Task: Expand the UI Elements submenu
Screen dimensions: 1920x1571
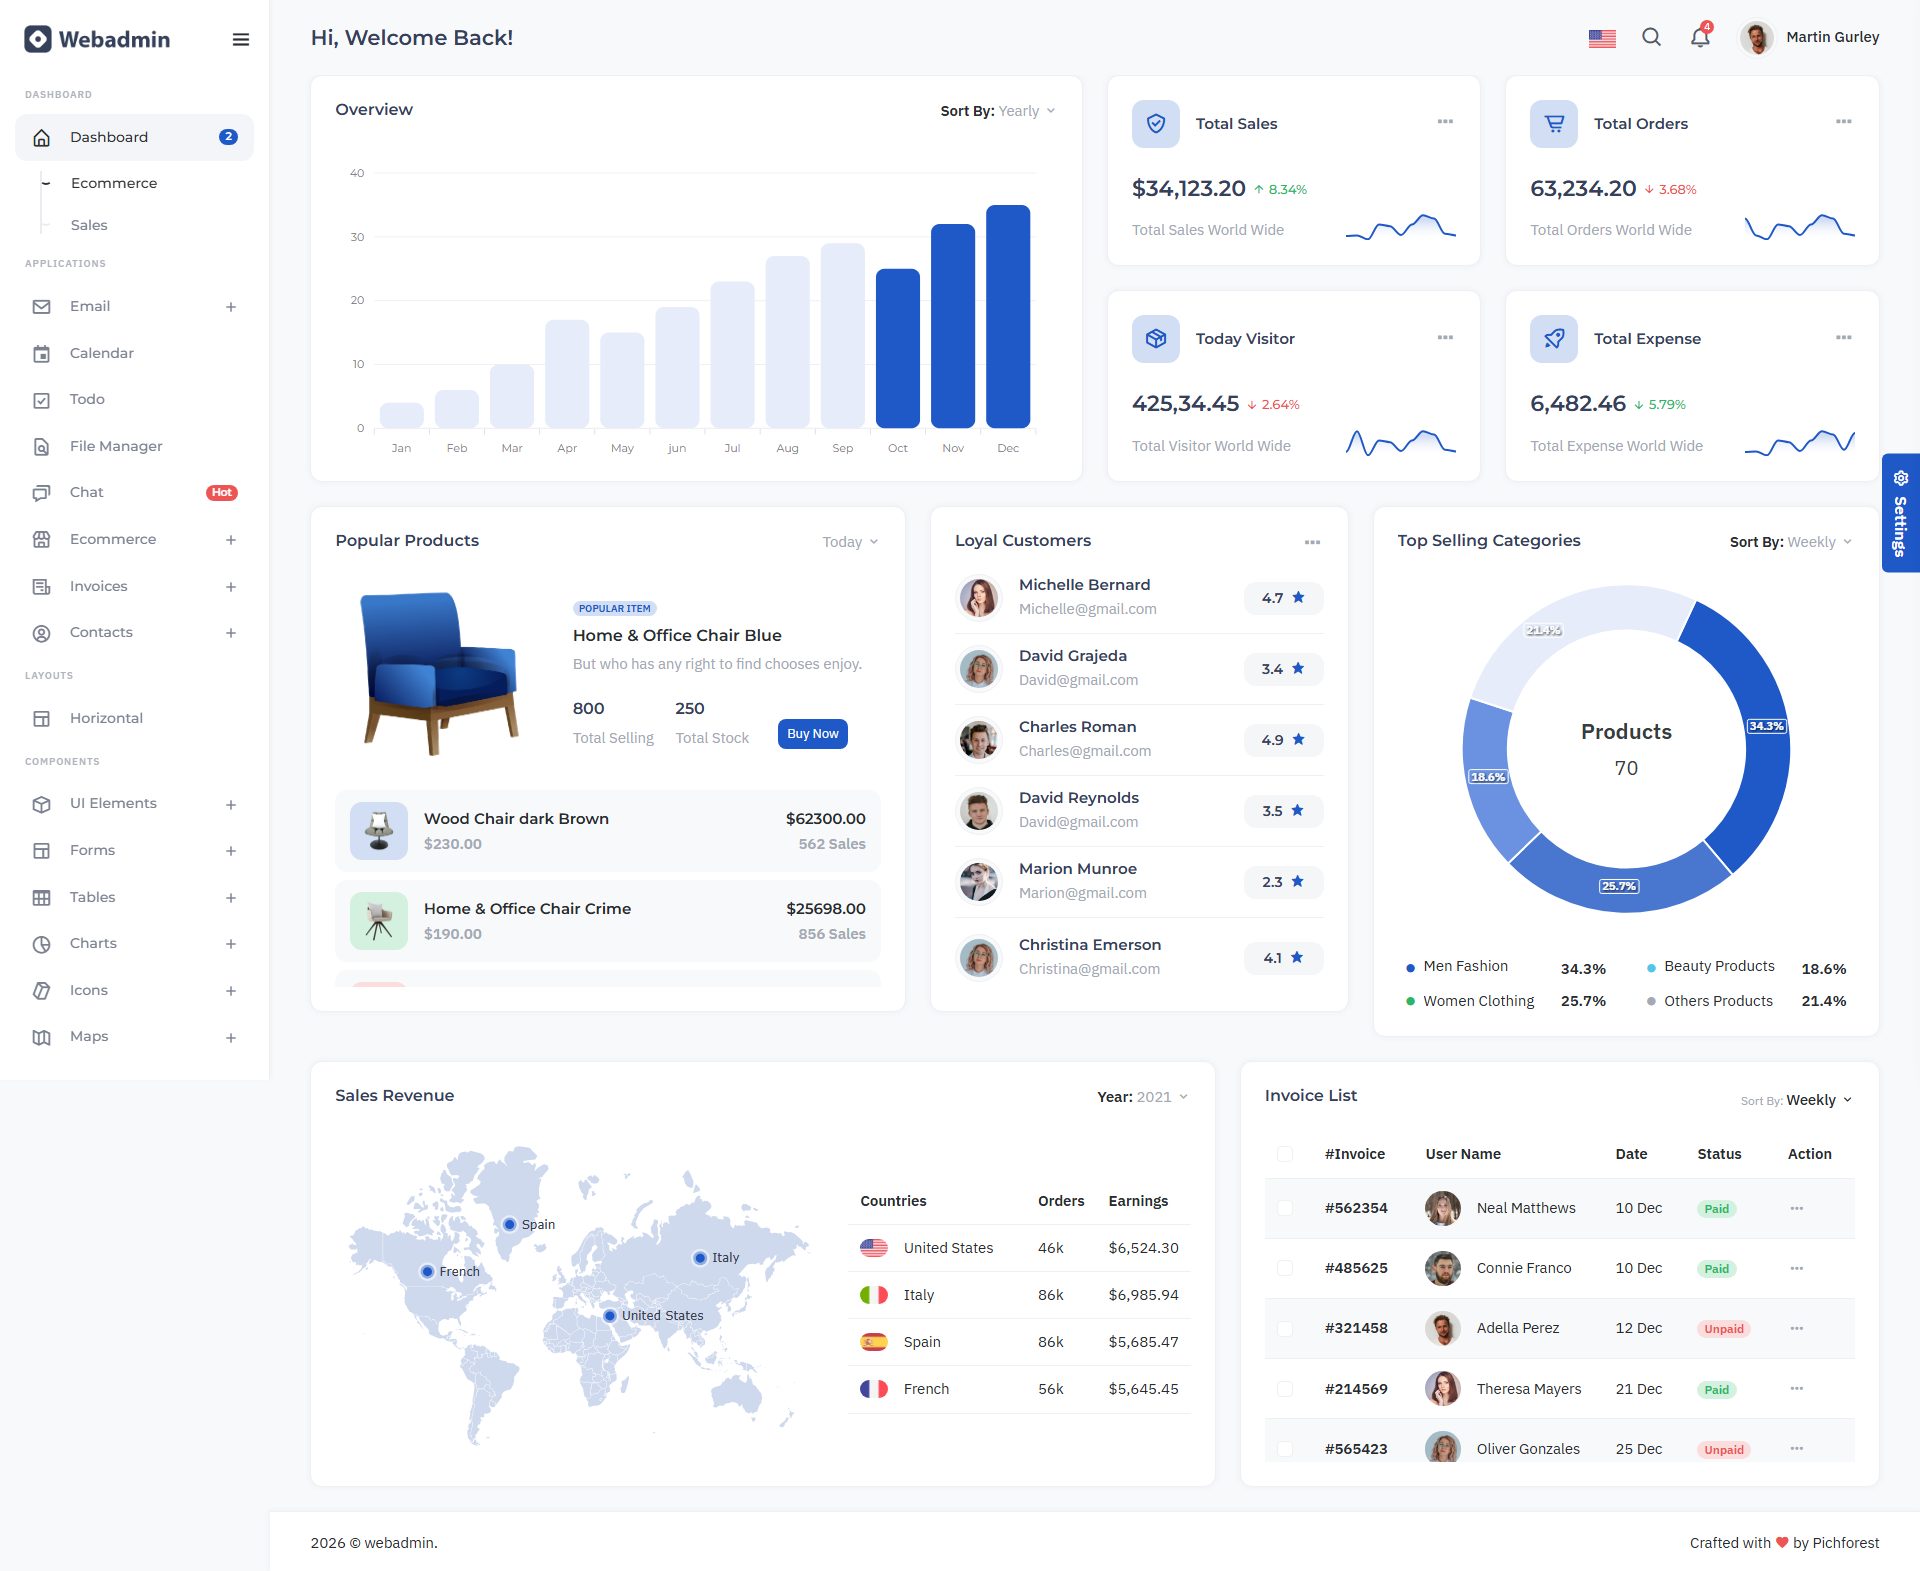Action: click(x=231, y=805)
